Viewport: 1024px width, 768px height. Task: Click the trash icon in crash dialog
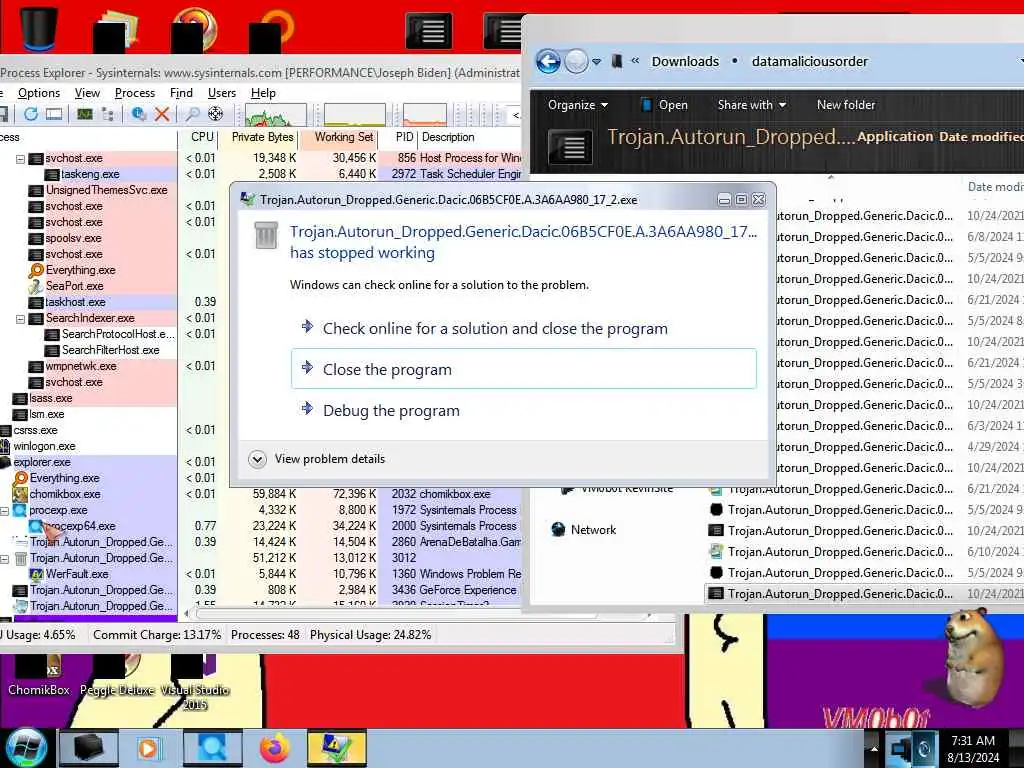point(266,235)
